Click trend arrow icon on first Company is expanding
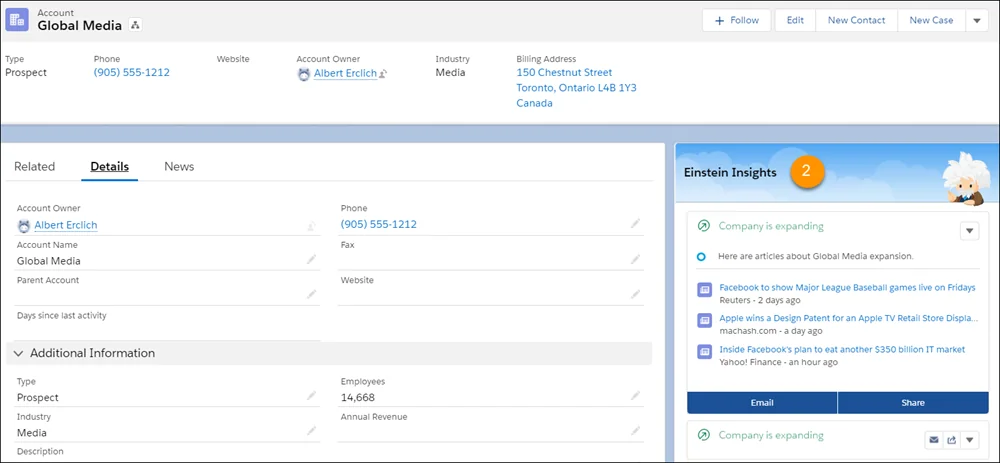This screenshot has width=1000, height=463. pos(703,226)
